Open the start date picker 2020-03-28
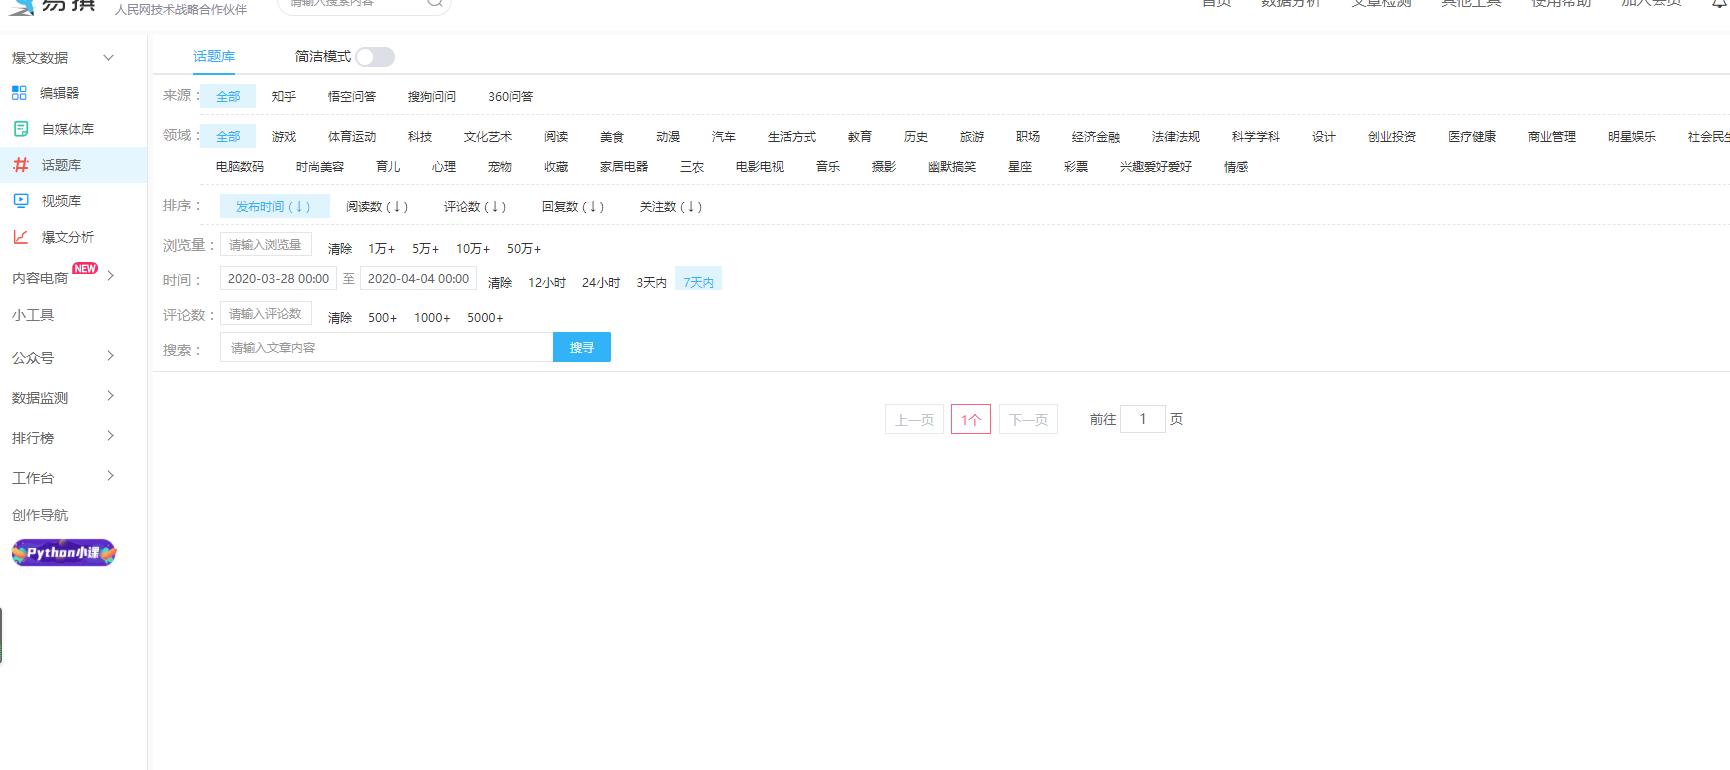 tap(278, 279)
